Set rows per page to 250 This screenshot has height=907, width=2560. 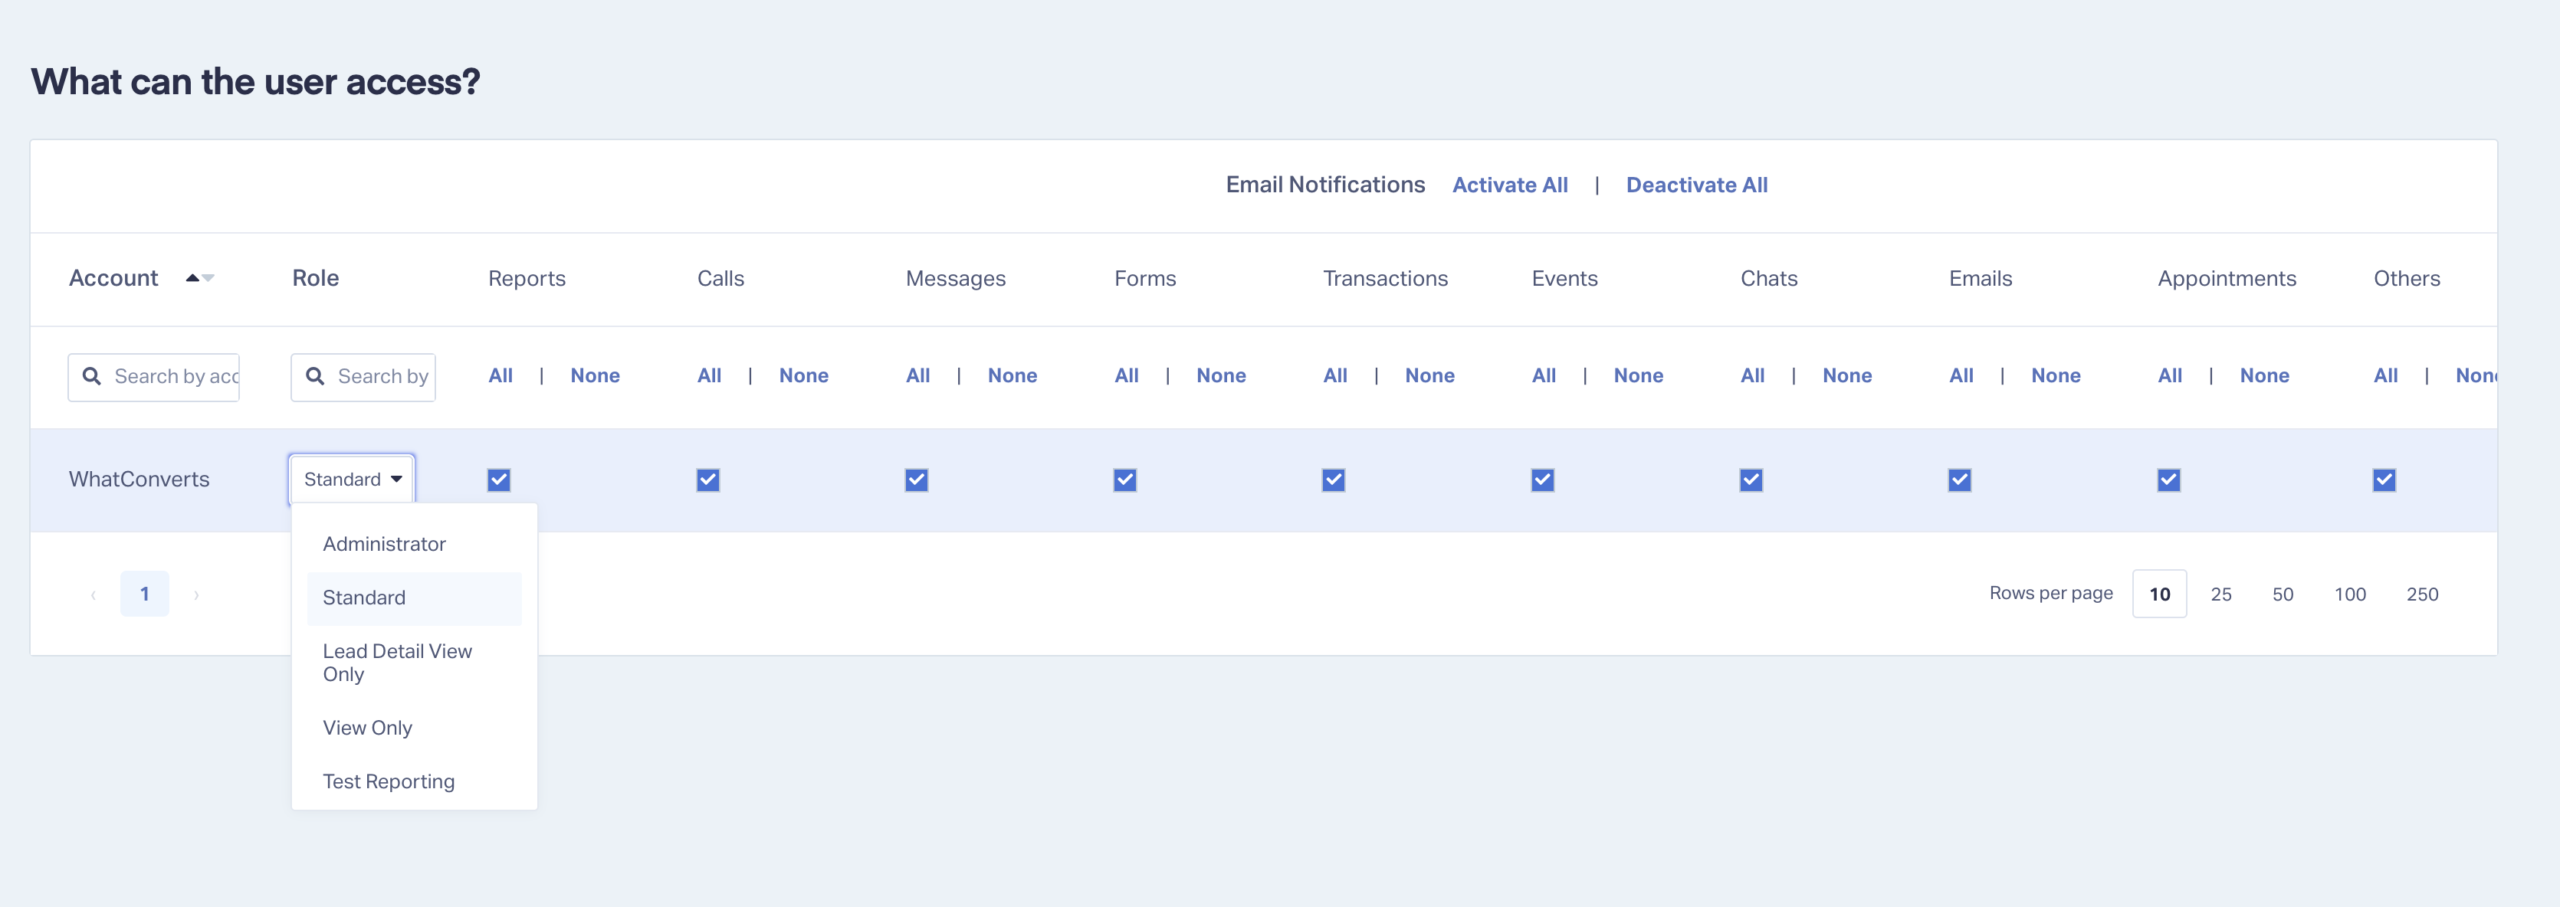[x=2422, y=594]
